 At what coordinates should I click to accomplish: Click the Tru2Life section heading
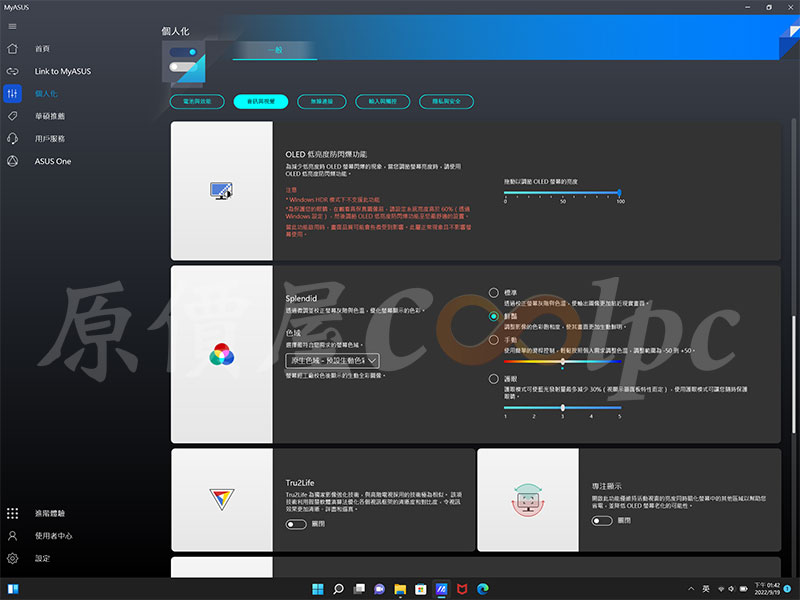point(300,483)
